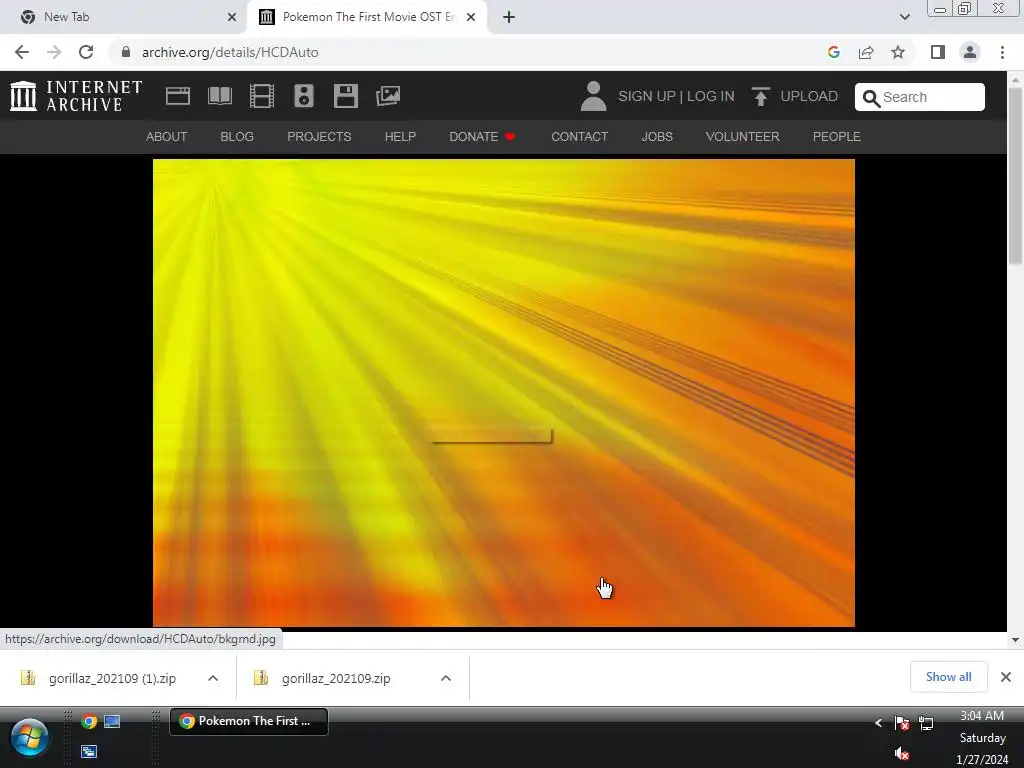This screenshot has width=1024, height=768.
Task: Go back with browser back arrow
Action: (22, 52)
